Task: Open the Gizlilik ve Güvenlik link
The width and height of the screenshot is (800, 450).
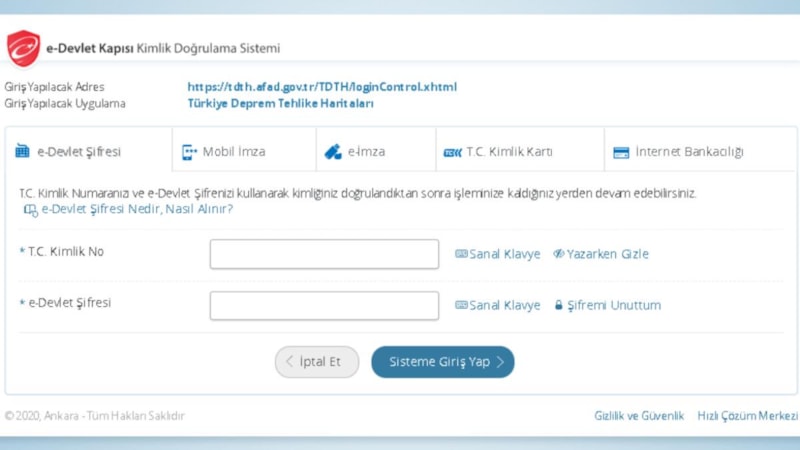Action: [x=639, y=416]
